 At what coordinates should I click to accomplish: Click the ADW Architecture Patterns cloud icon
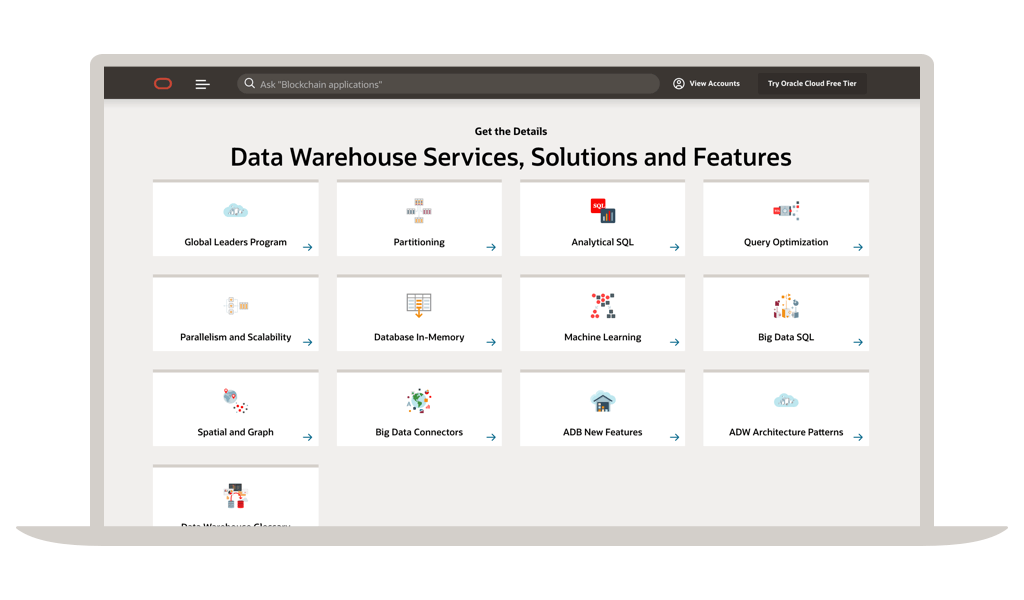coord(786,400)
